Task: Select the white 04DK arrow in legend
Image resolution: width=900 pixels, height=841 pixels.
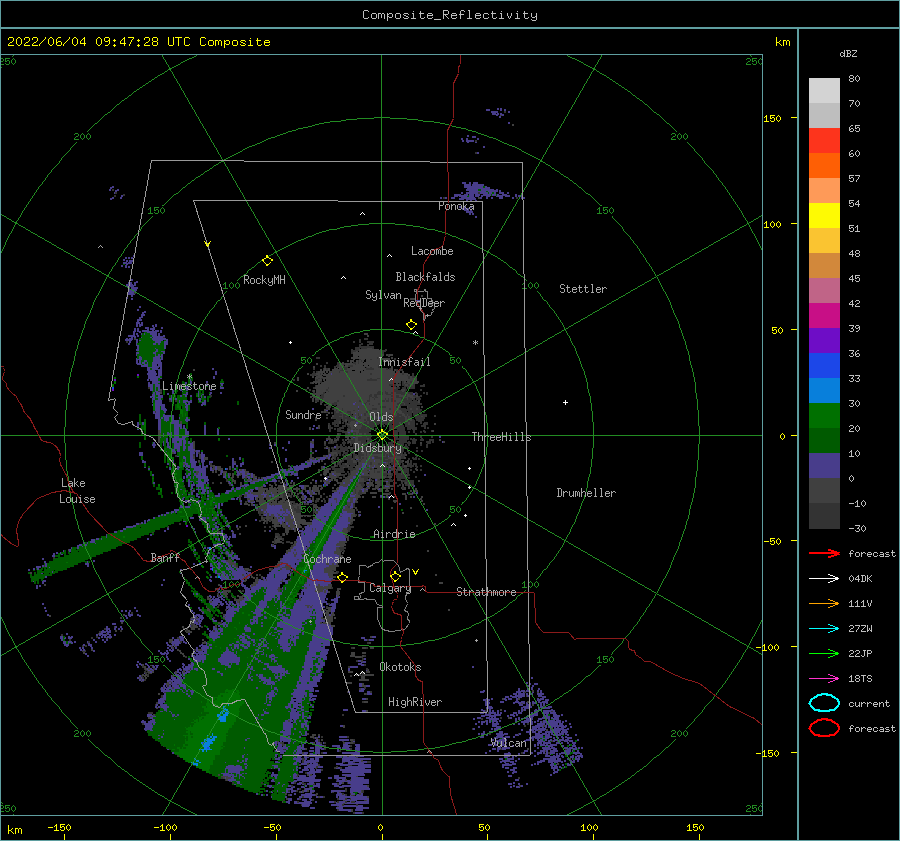Action: coord(824,579)
